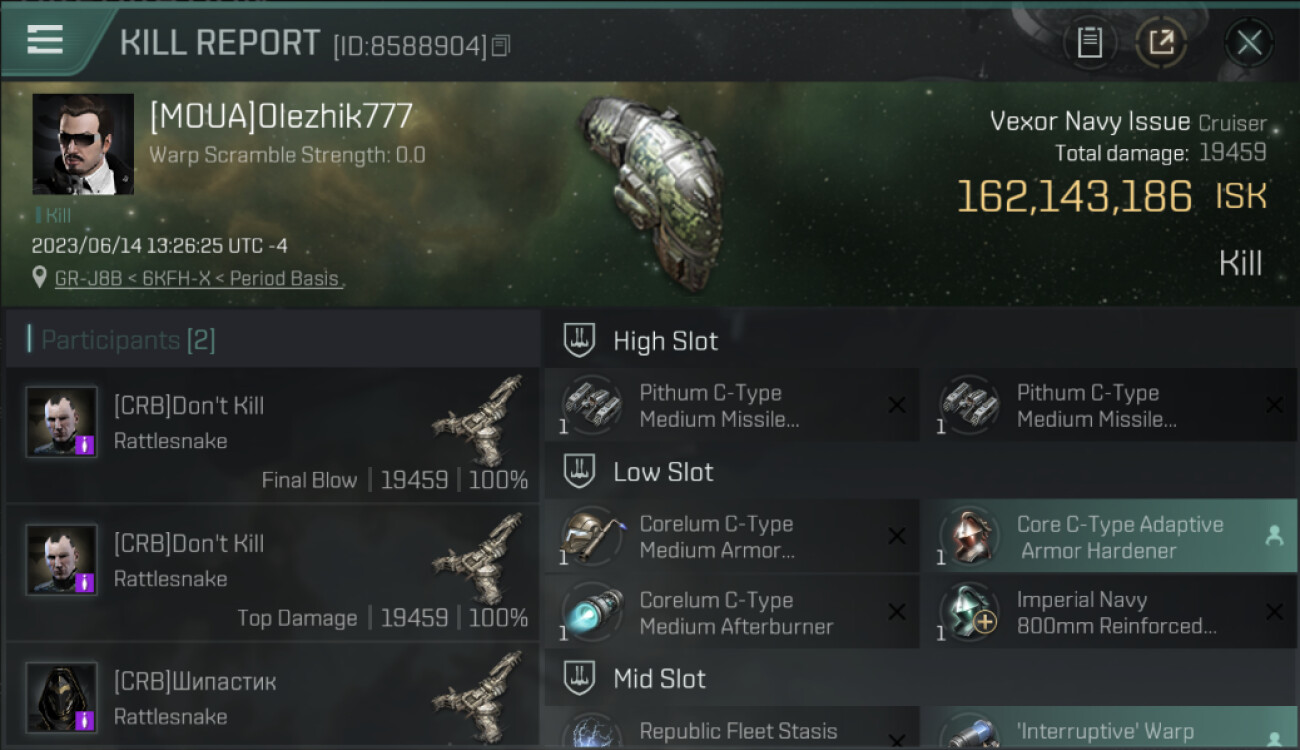Open the hamburger menu
Viewport: 1300px width, 750px height.
(x=45, y=40)
